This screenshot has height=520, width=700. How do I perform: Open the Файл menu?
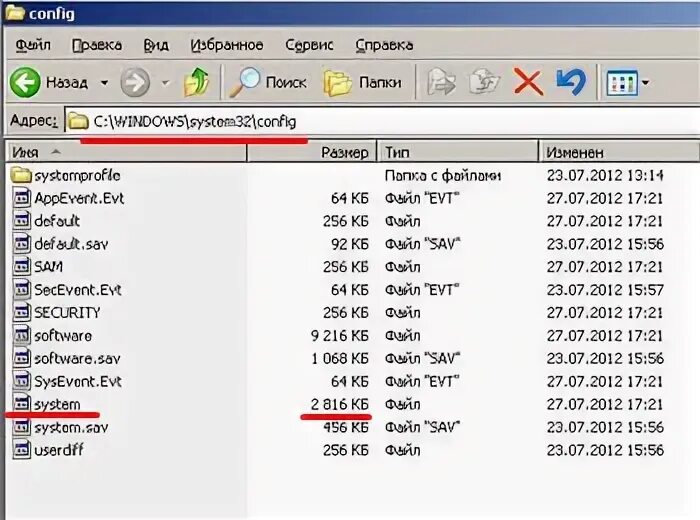click(x=33, y=45)
